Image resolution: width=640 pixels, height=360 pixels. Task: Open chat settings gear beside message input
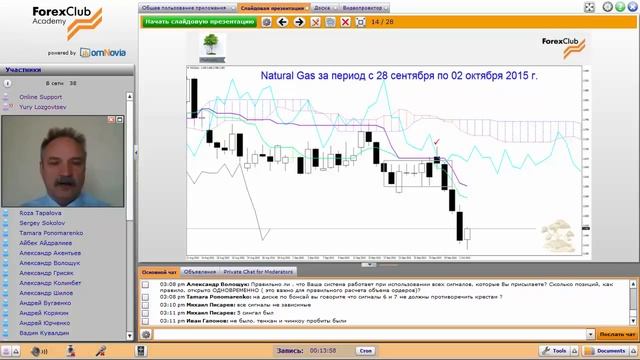point(146,335)
